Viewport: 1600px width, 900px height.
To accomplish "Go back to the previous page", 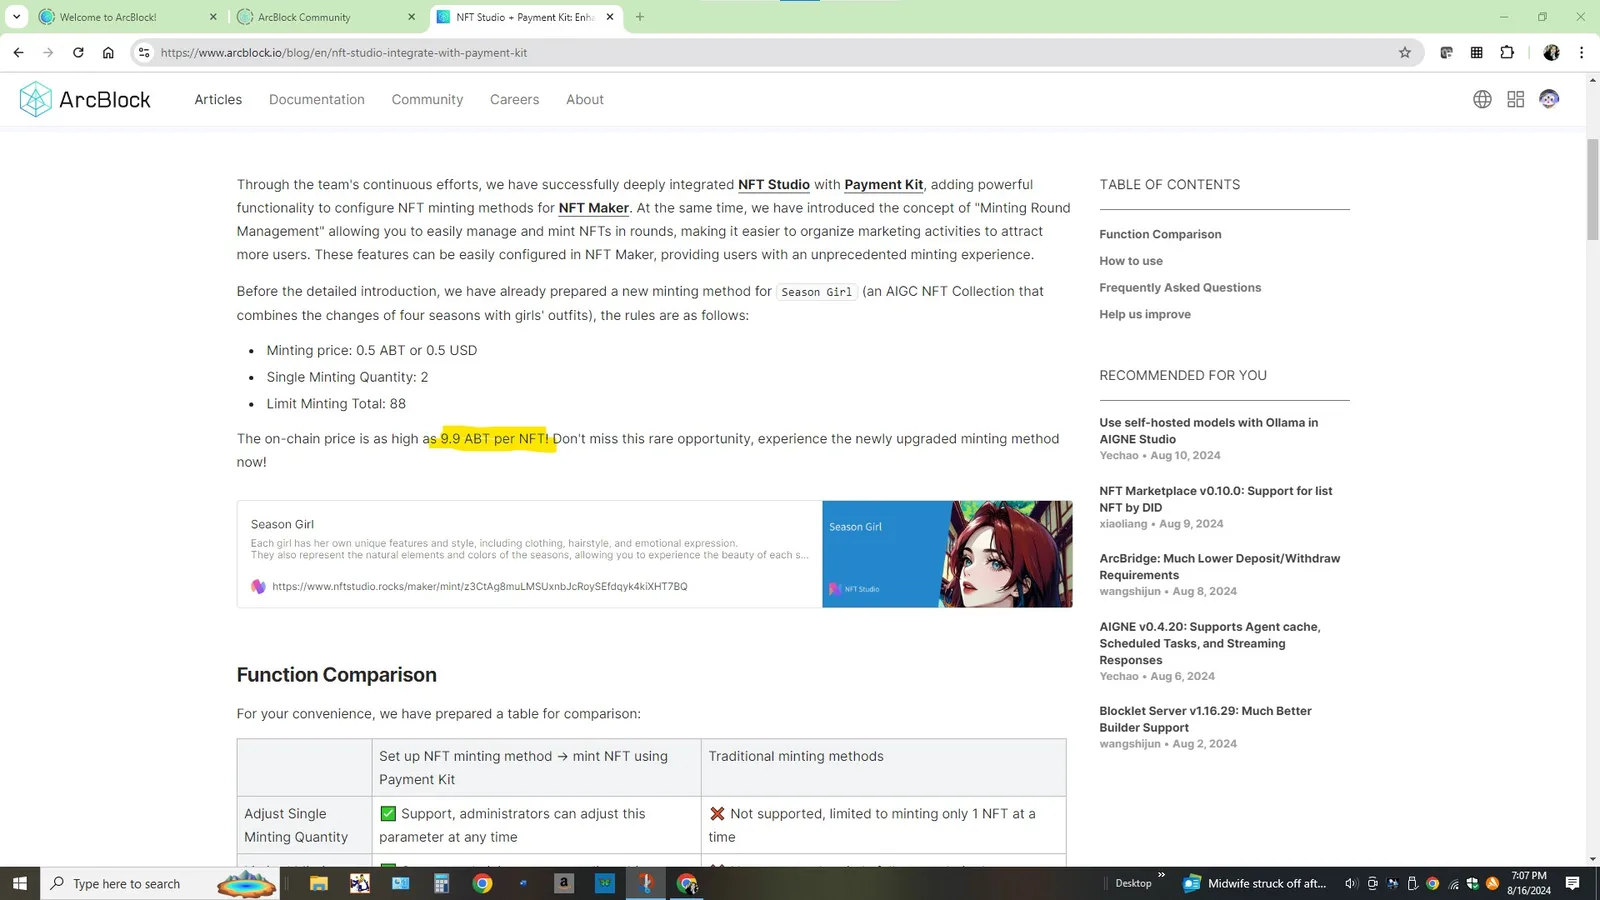I will coord(19,53).
